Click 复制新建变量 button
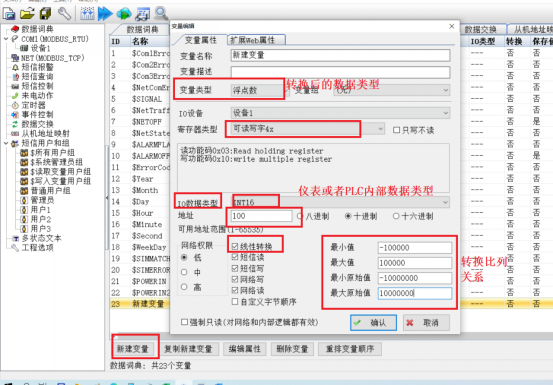This screenshot has width=553, height=385. [188, 349]
